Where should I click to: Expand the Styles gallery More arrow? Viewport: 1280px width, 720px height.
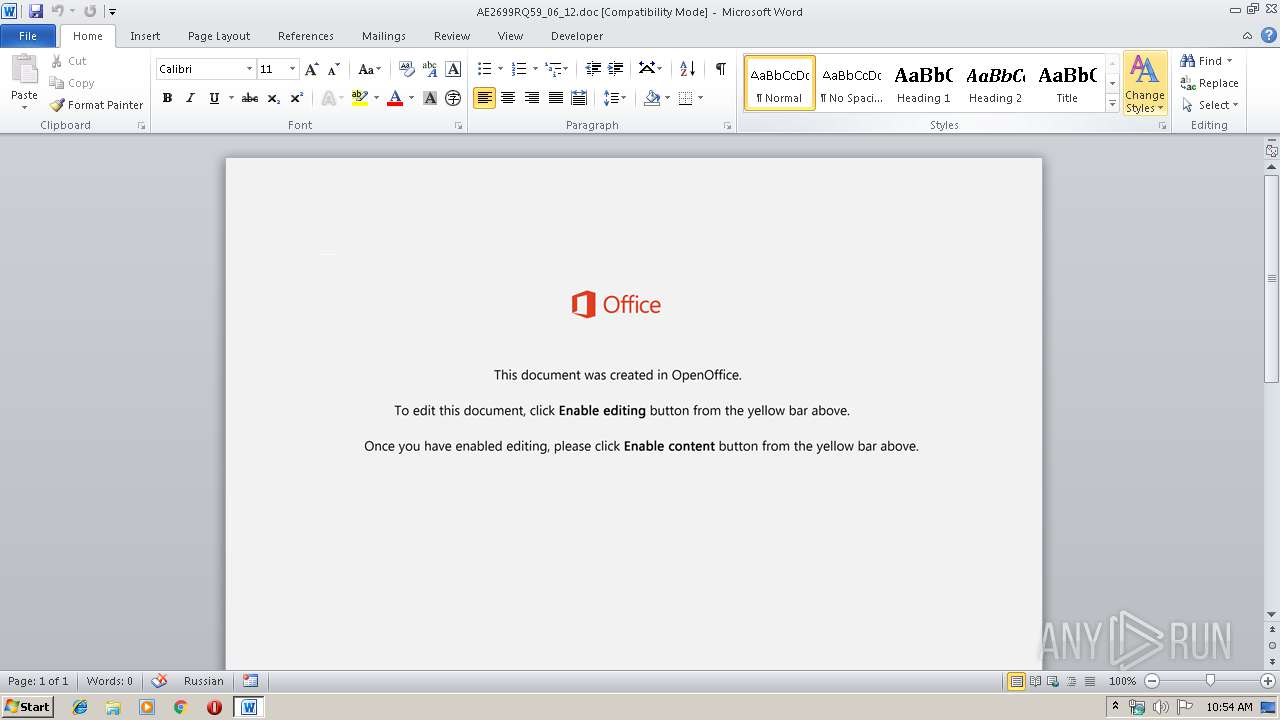1112,104
